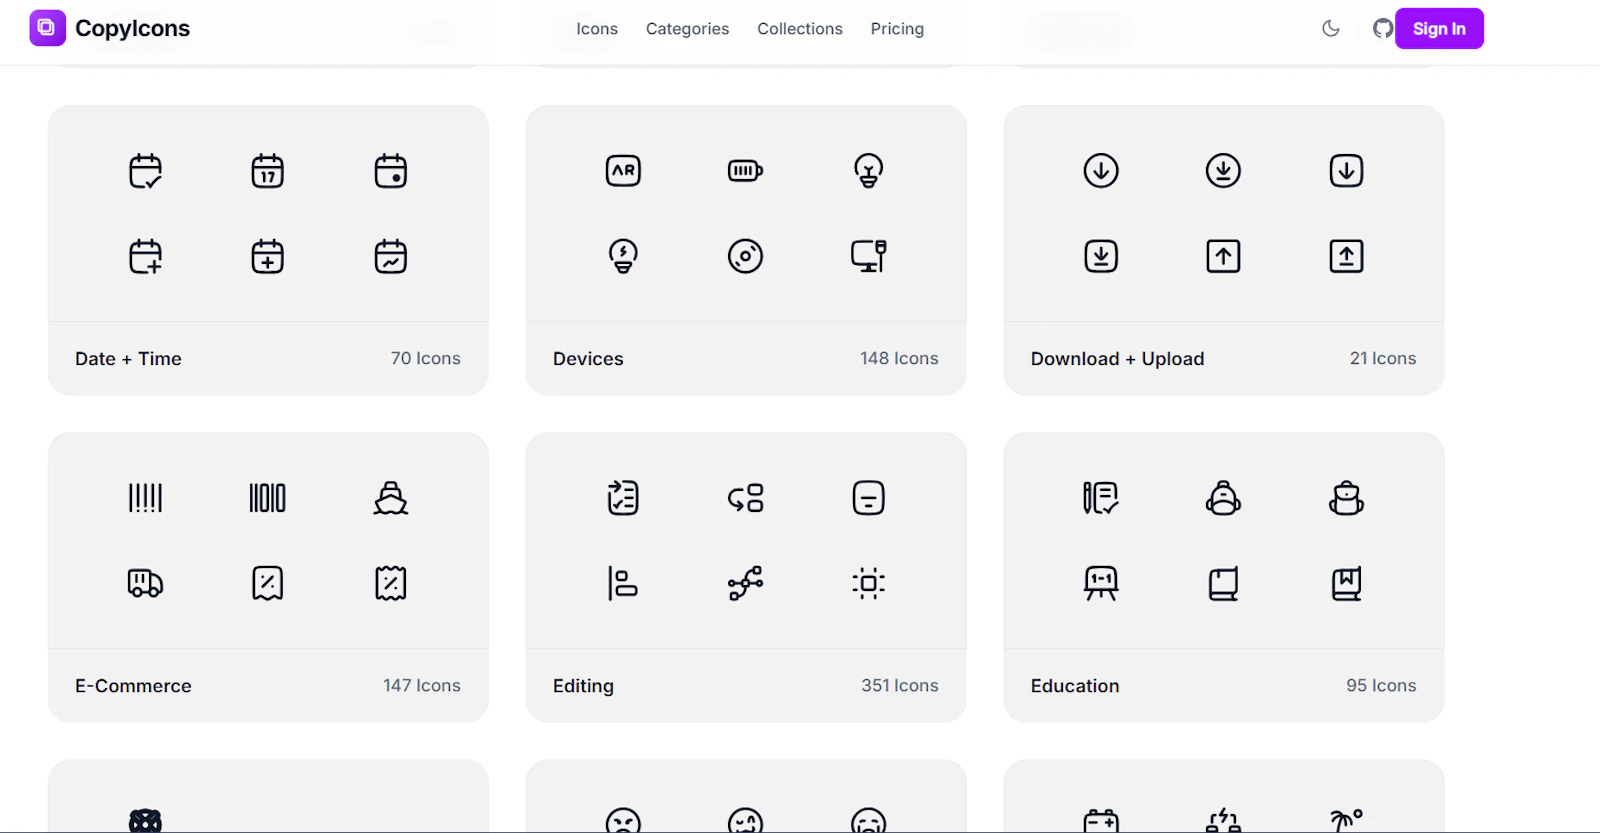Image resolution: width=1600 pixels, height=833 pixels.
Task: Select the circle arrow-down download icon
Action: coord(1102,171)
